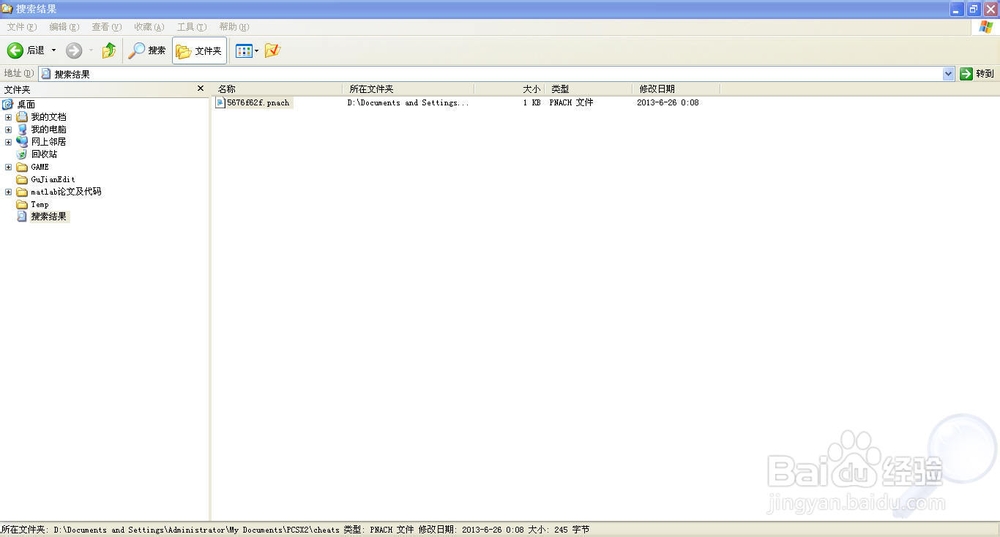Select the GAME folder
Image resolution: width=1000 pixels, height=537 pixels.
tap(40, 167)
